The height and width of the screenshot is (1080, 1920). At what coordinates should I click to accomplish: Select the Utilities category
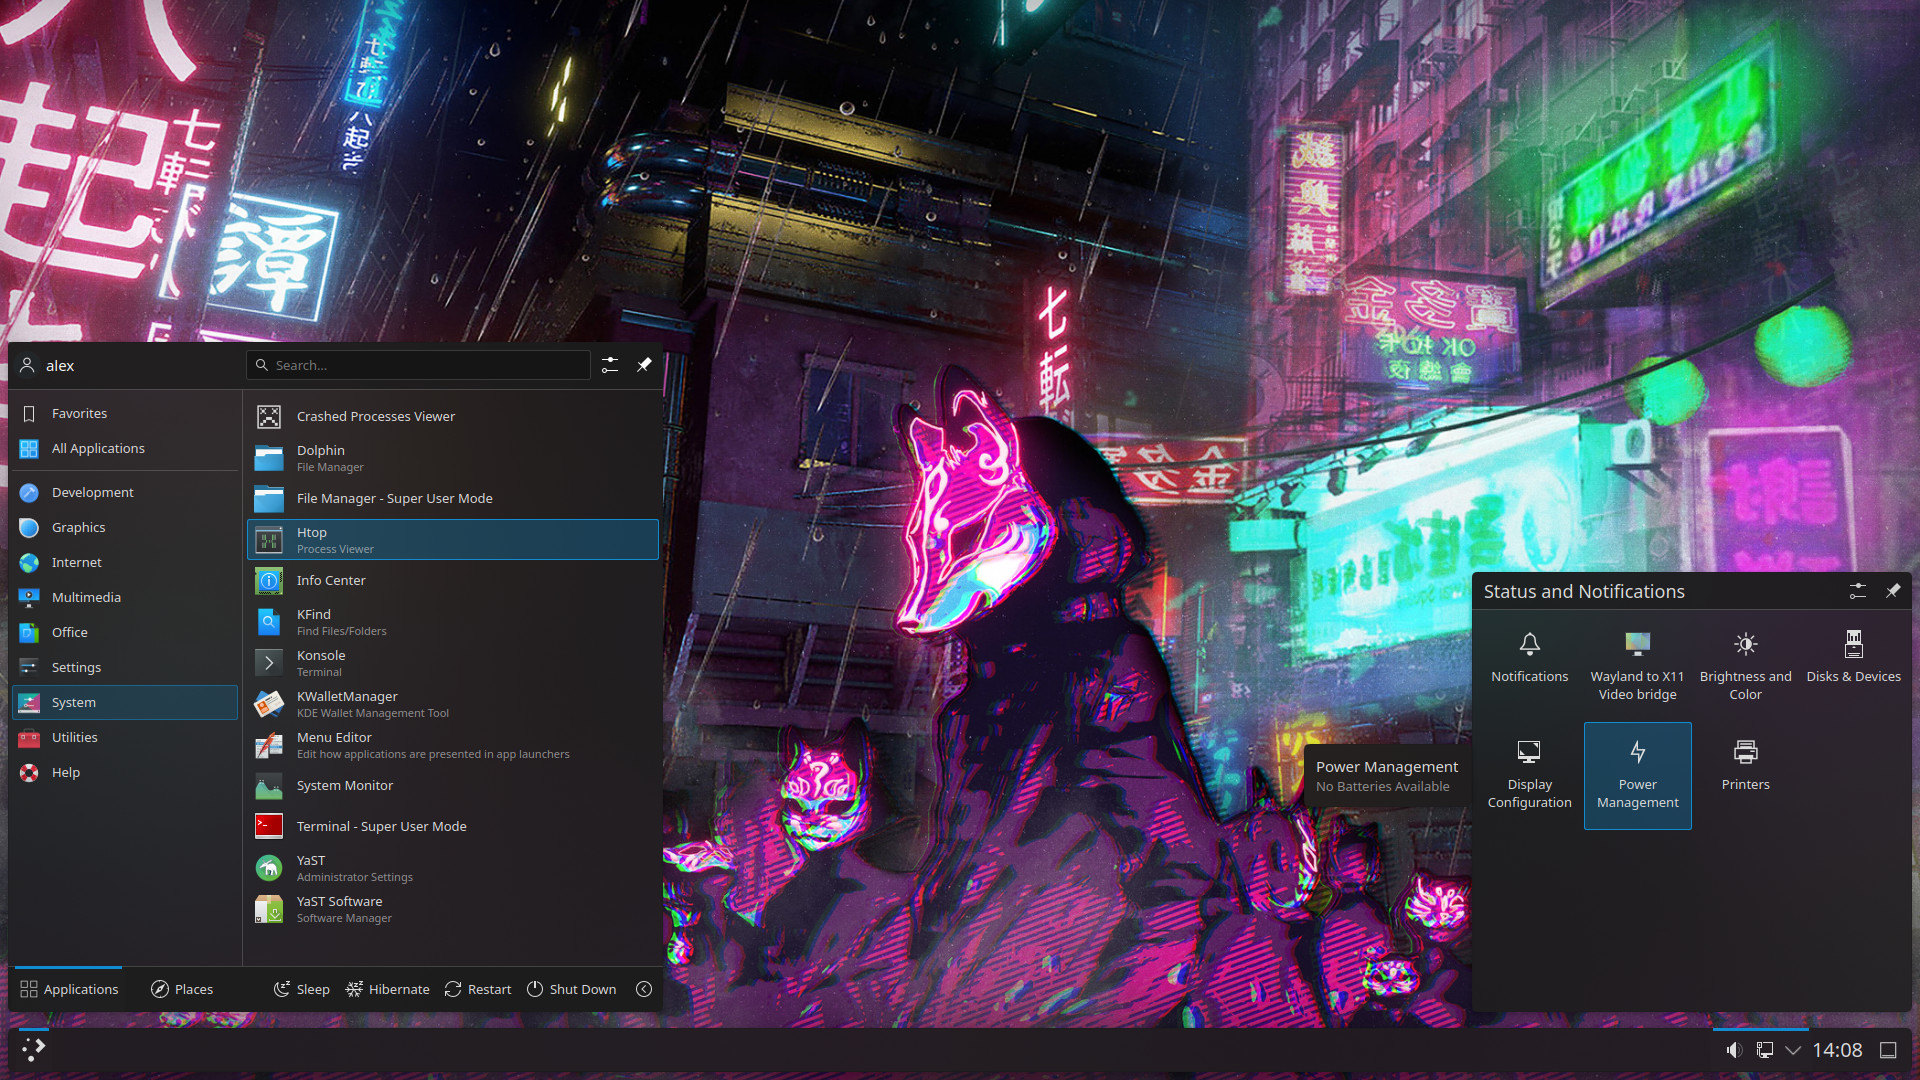click(x=125, y=737)
